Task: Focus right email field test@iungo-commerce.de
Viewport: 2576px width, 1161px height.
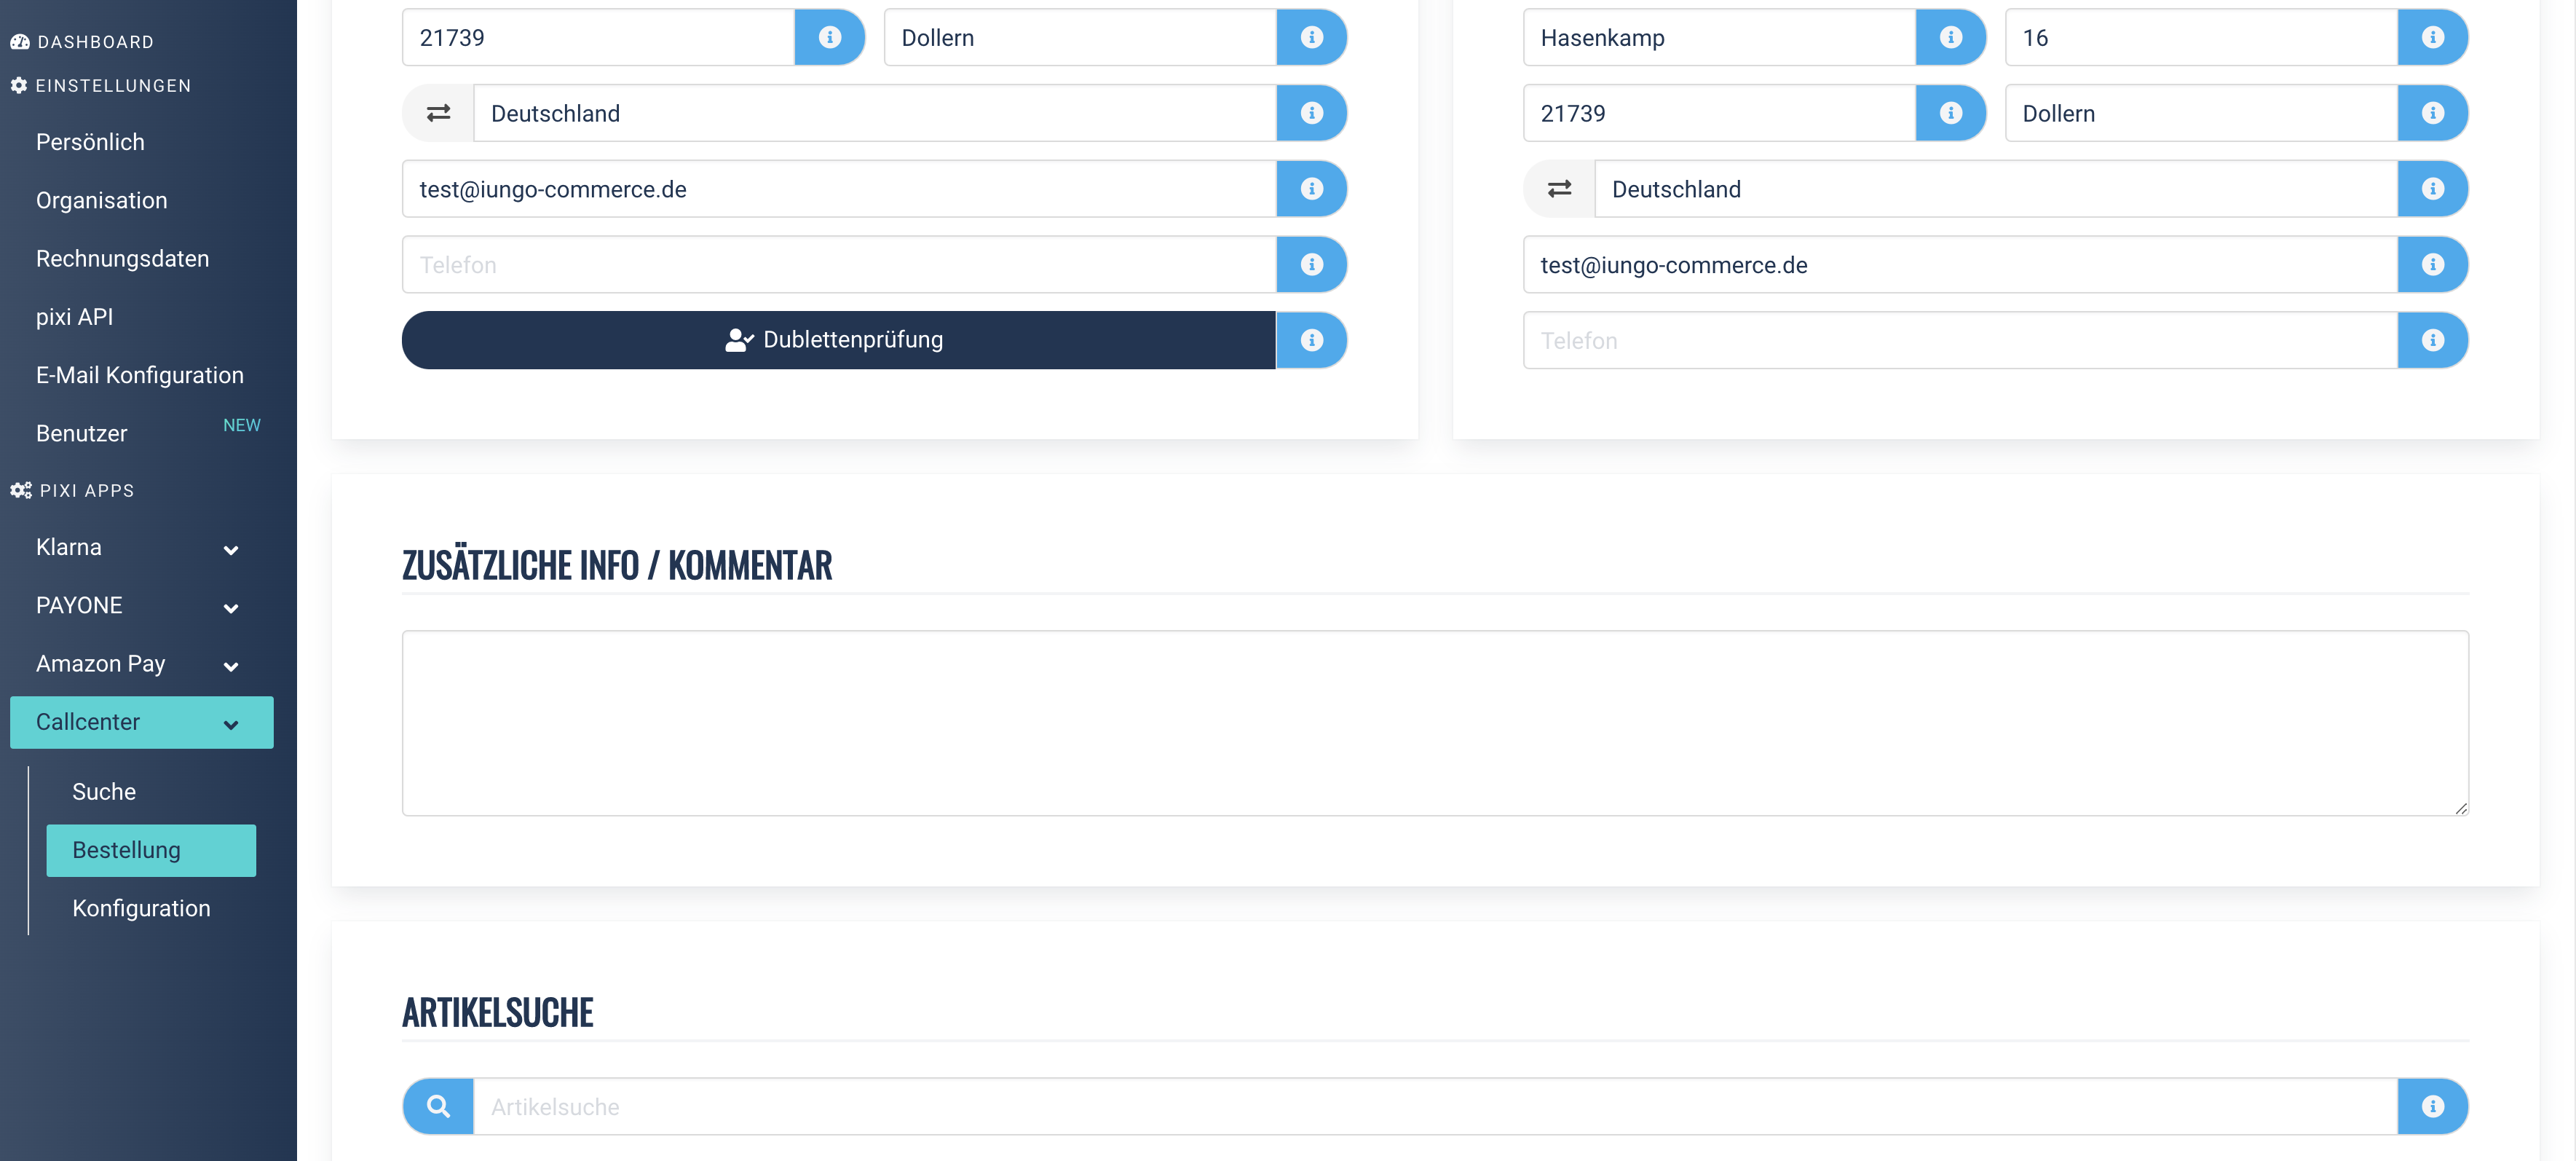Action: pyautogui.click(x=1960, y=265)
